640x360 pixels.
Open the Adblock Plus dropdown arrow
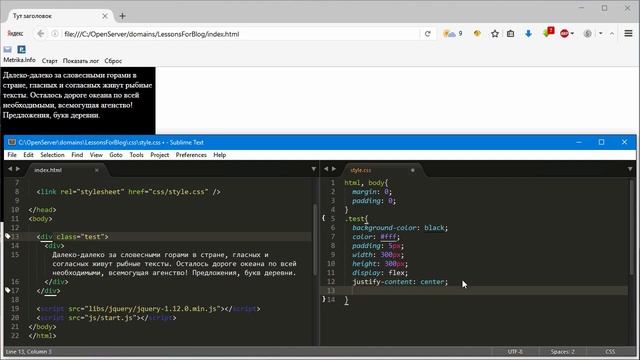pyautogui.click(x=572, y=34)
